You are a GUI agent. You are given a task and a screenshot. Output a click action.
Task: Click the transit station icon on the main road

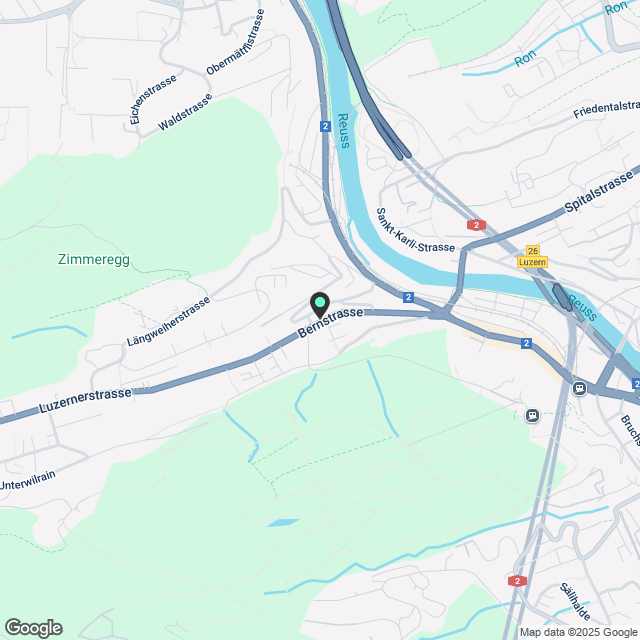coord(579,388)
